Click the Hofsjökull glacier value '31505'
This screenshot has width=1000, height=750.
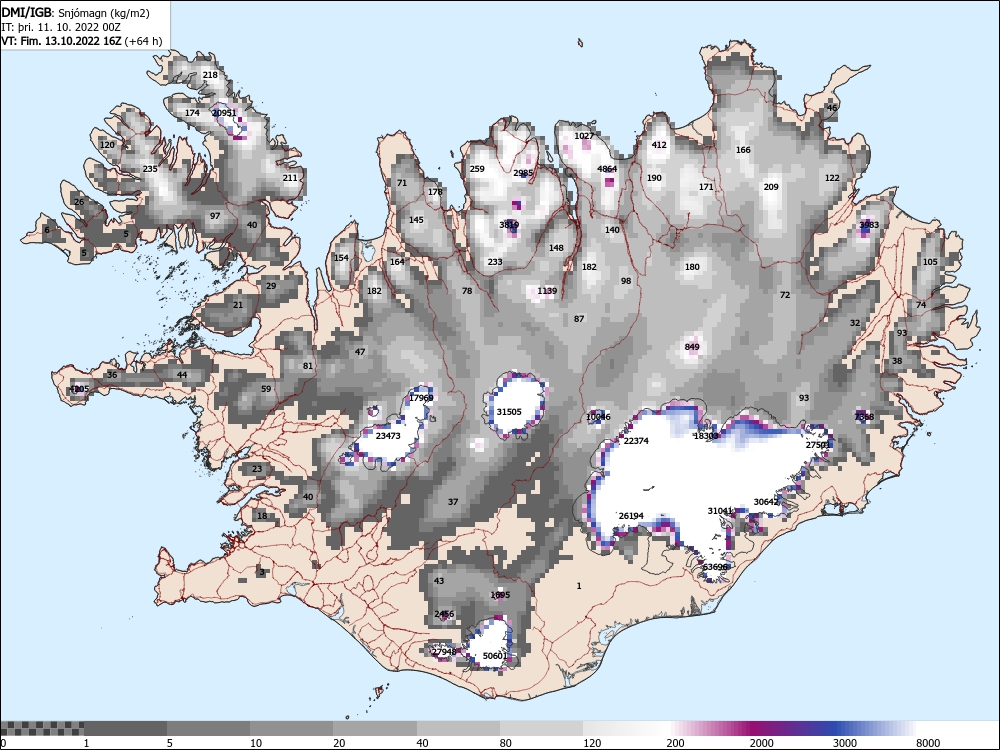click(509, 412)
